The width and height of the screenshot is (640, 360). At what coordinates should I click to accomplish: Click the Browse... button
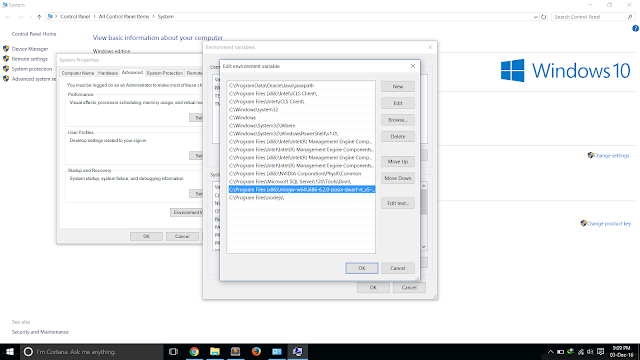tap(398, 120)
